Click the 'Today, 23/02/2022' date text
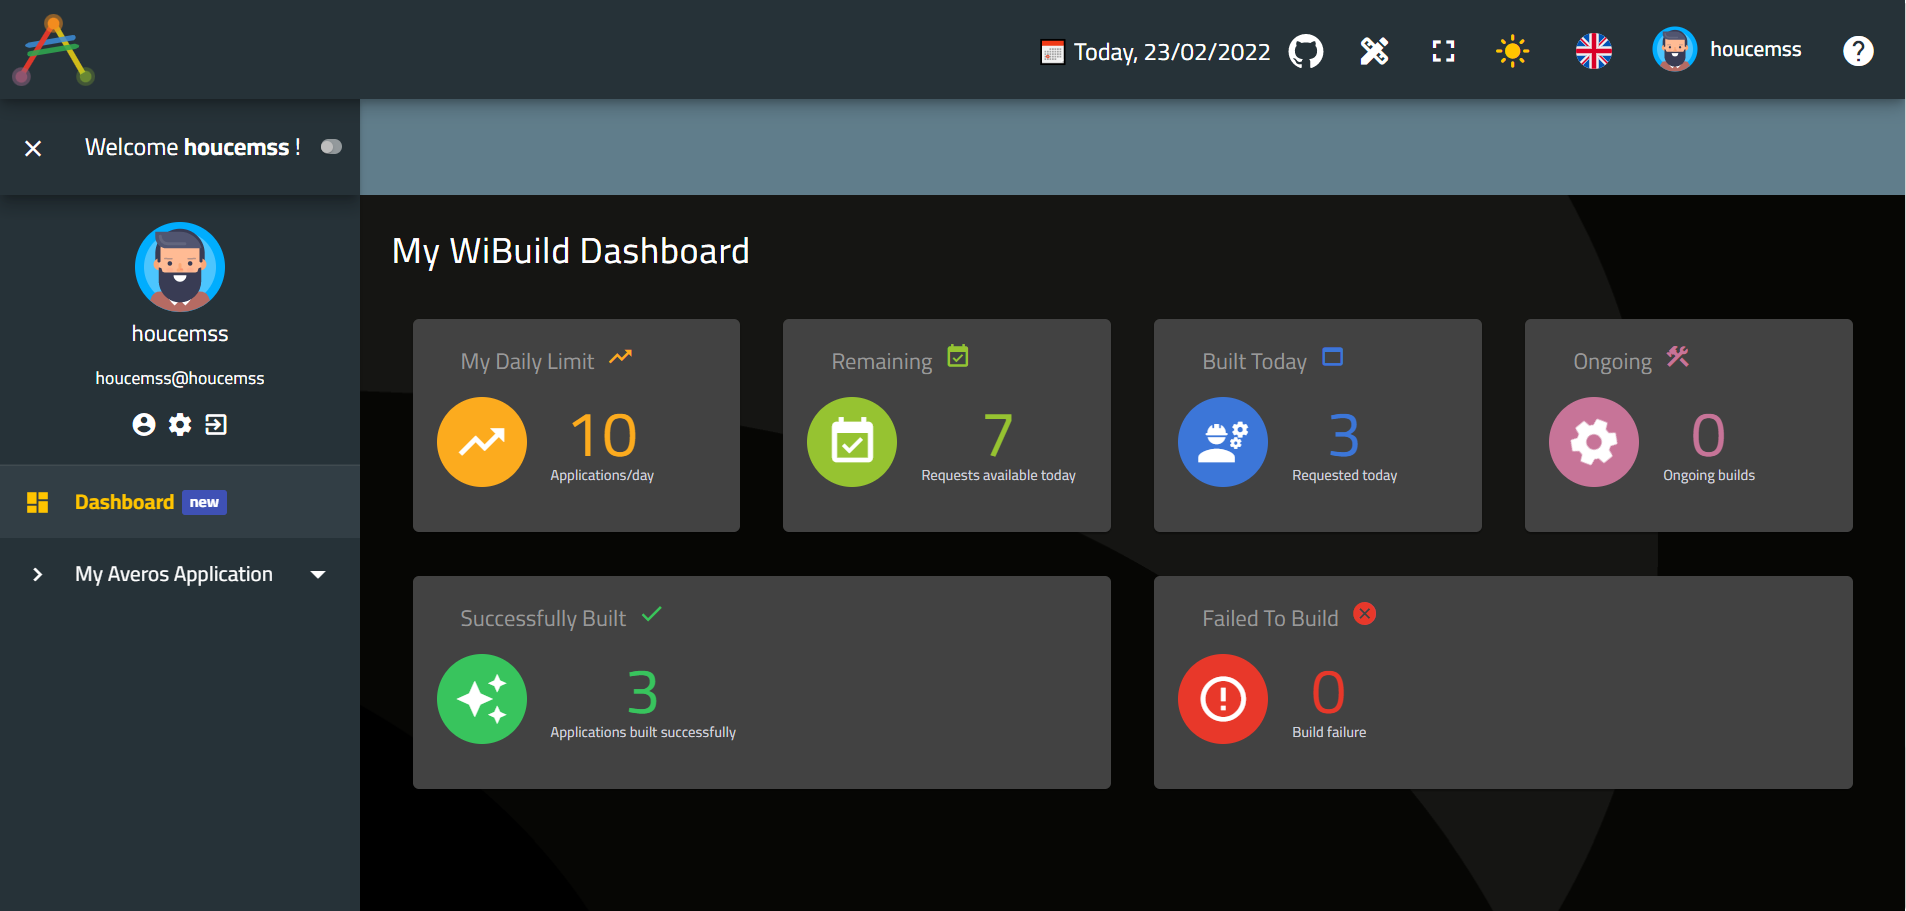Screen dimensions: 1906x911 (x=1172, y=52)
